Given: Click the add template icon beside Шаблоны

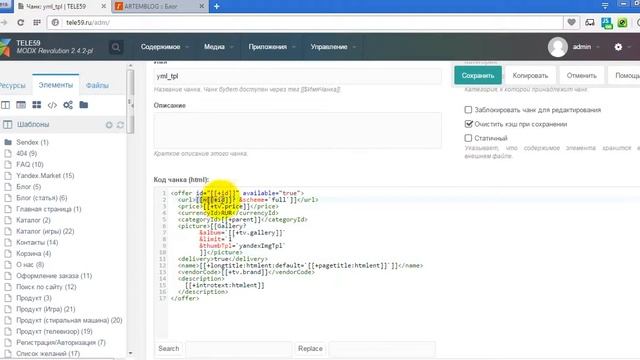Looking at the screenshot, I should pyautogui.click(x=109, y=125).
